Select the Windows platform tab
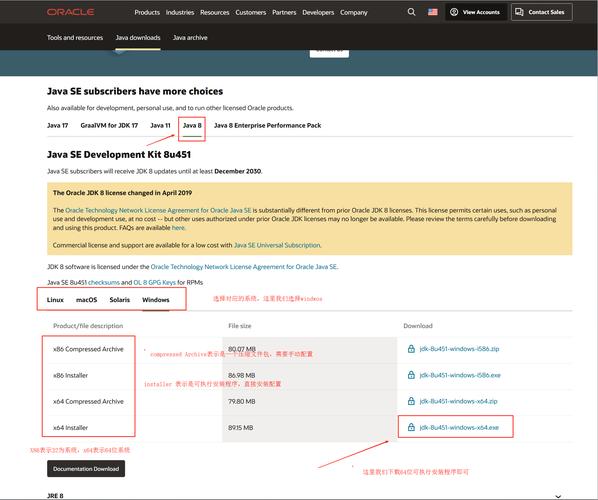Screen dimensions: 598x500 coord(156,299)
